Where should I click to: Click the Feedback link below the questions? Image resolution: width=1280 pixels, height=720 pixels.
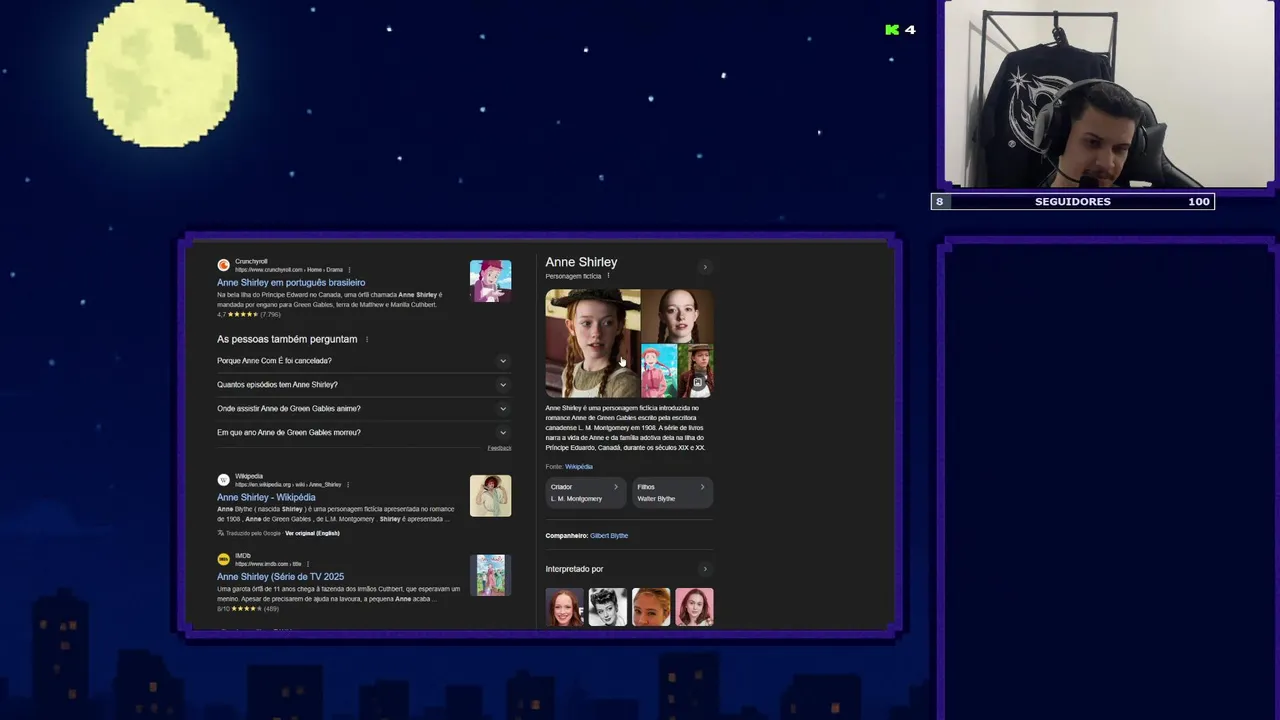[499, 448]
